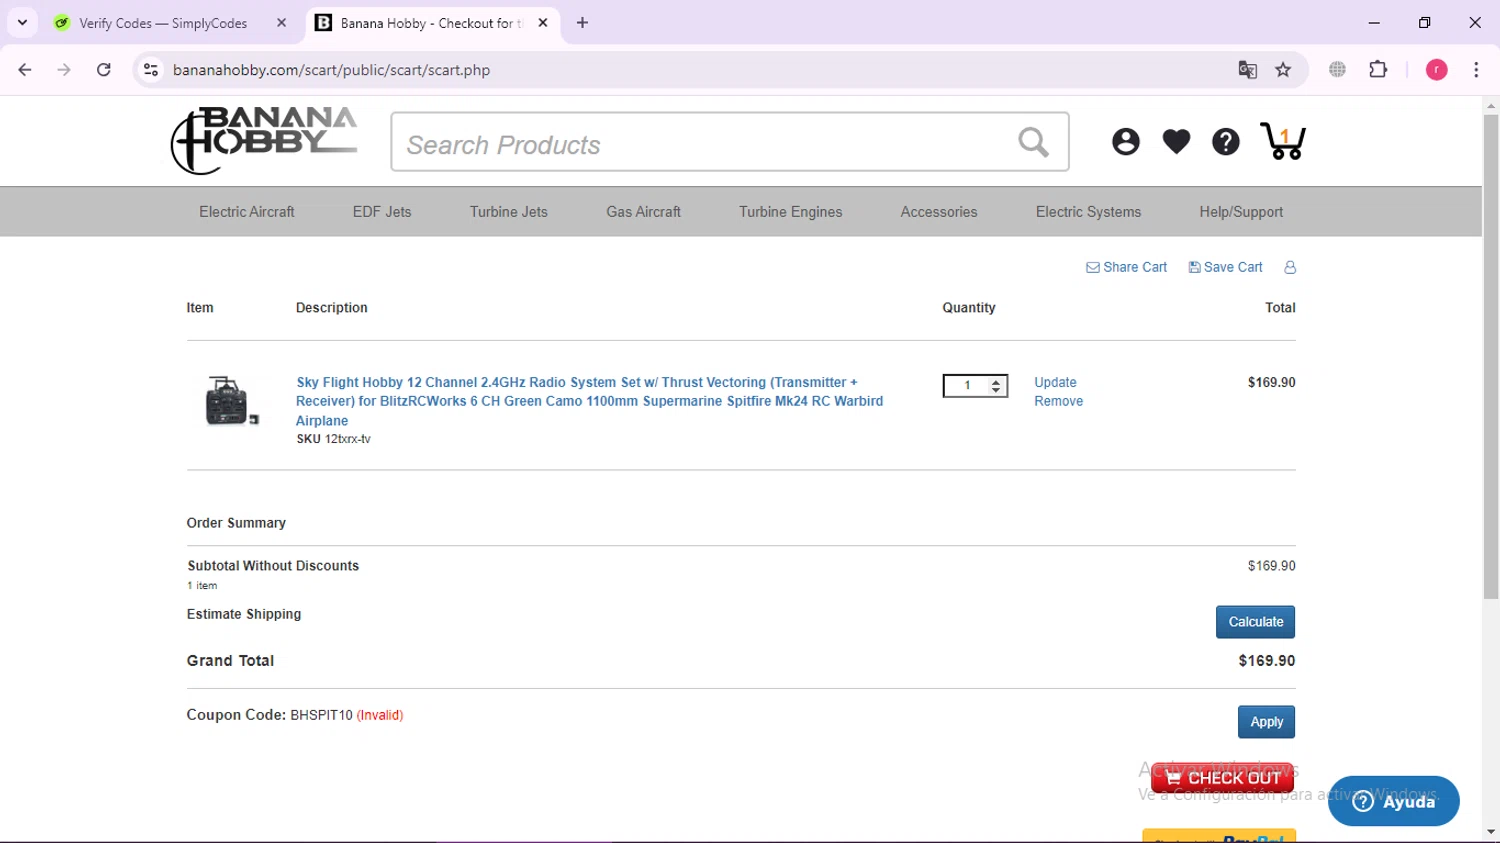Click the translate page icon
The height and width of the screenshot is (843, 1500).
(x=1247, y=70)
